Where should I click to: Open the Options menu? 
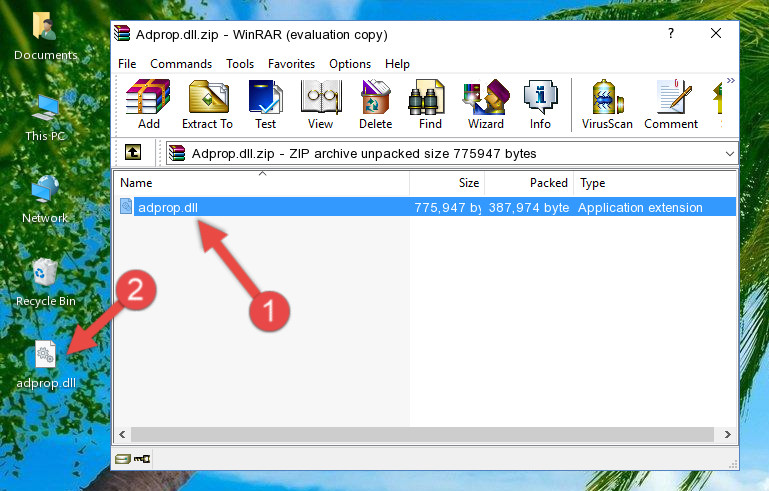350,64
